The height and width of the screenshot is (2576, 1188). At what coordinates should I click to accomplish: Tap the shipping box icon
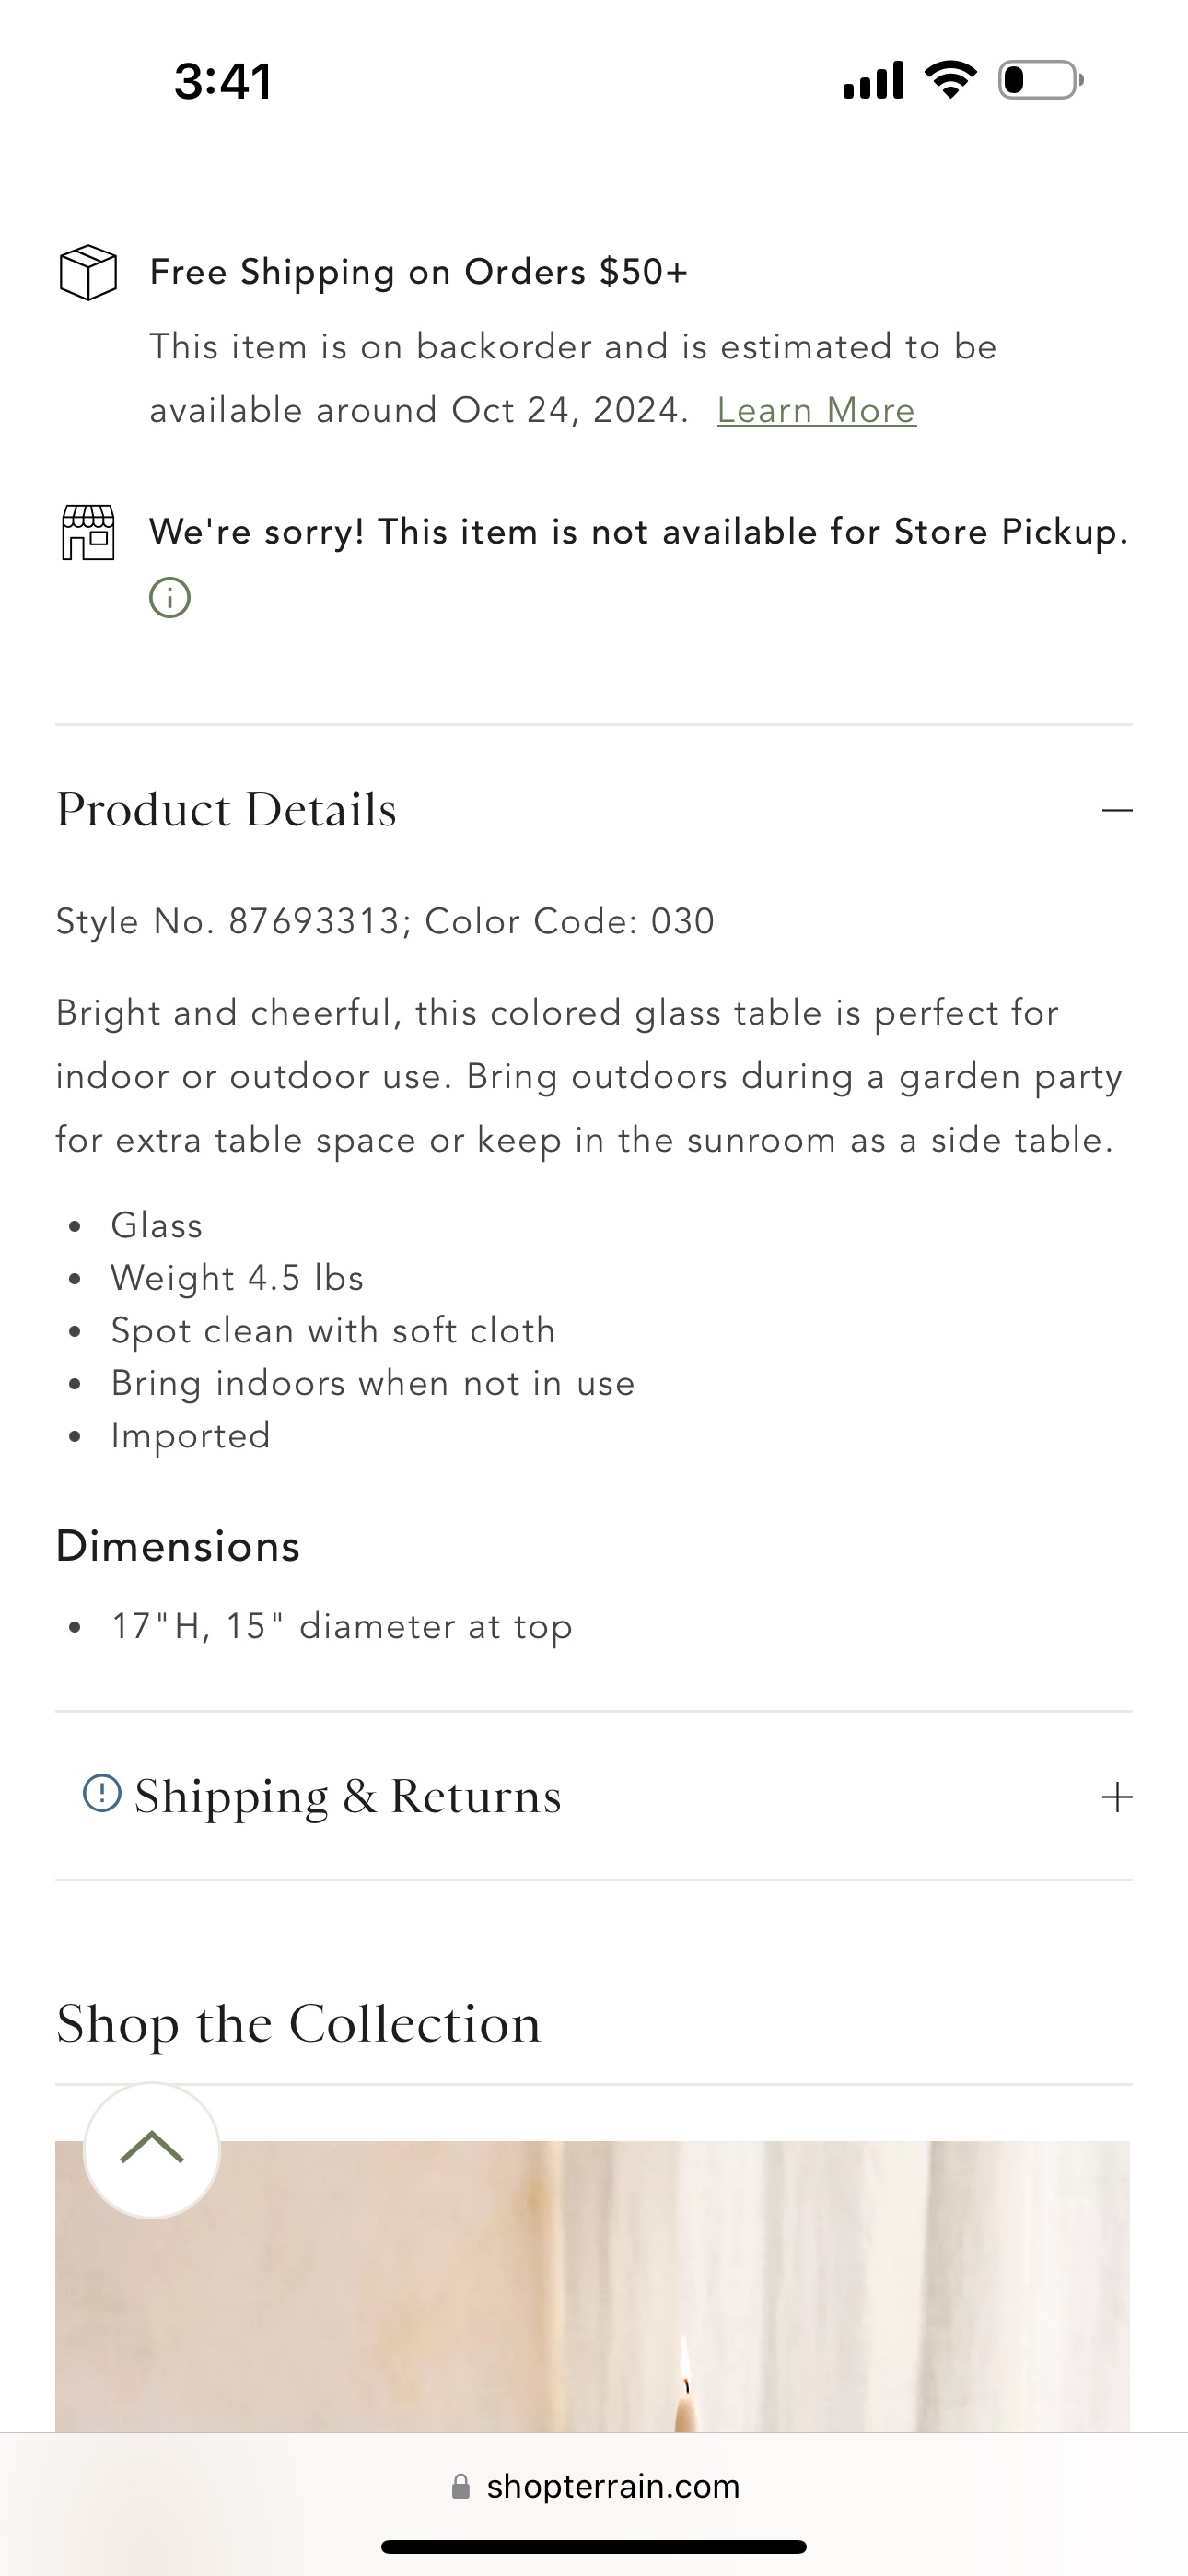pyautogui.click(x=88, y=272)
